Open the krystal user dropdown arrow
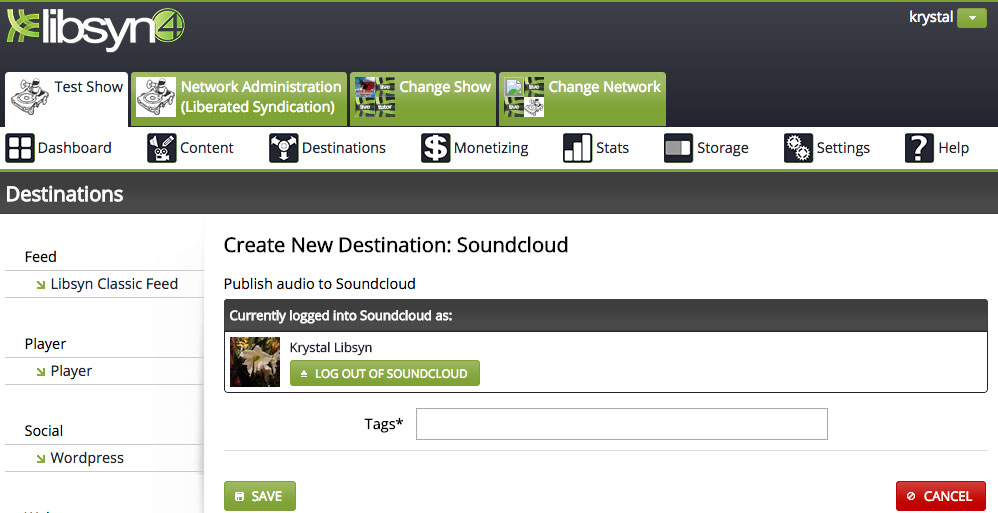Image resolution: width=998 pixels, height=513 pixels. [x=972, y=18]
